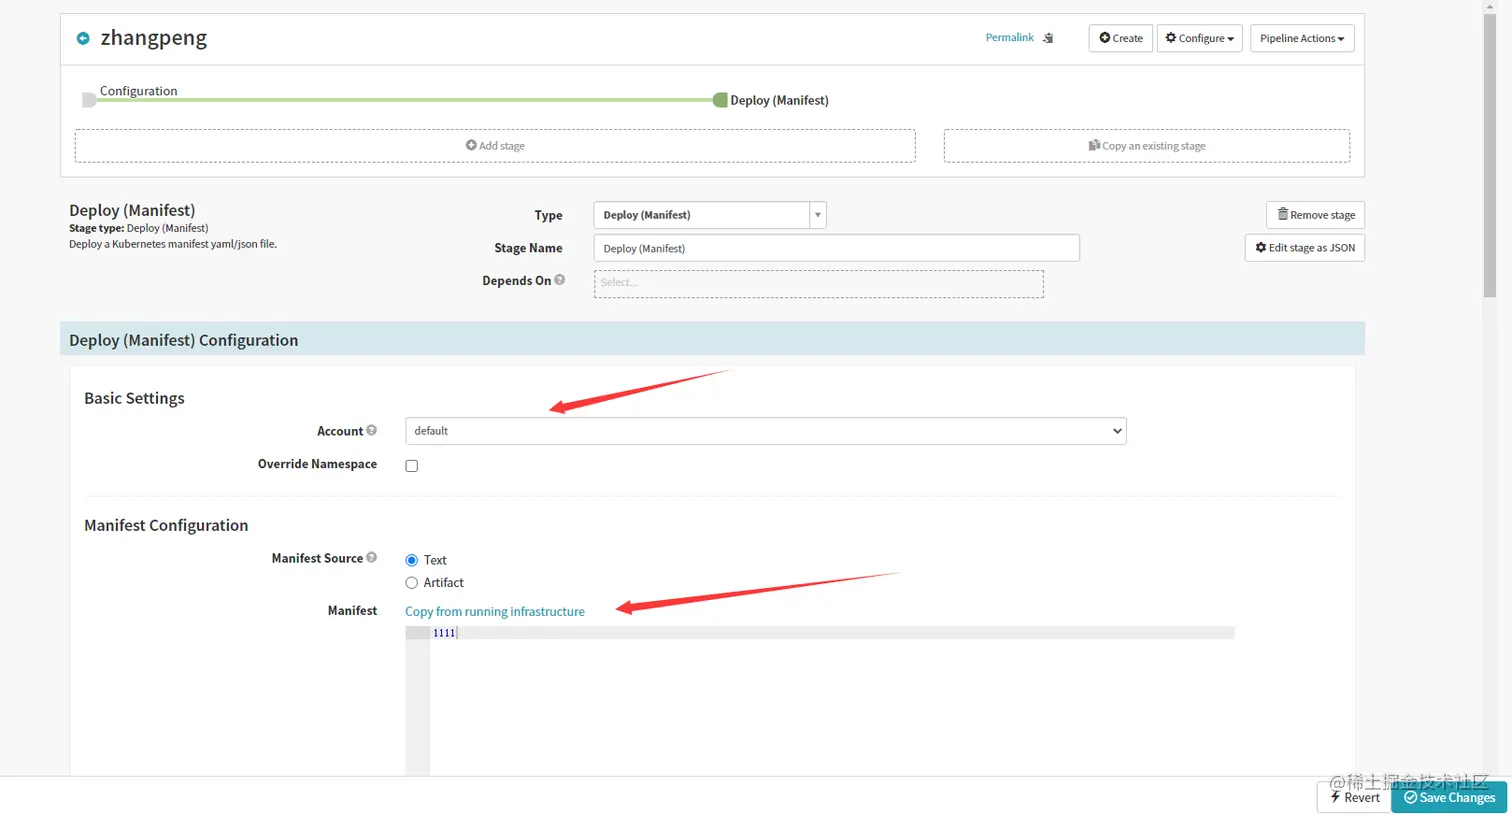Image resolution: width=1512 pixels, height=815 pixels.
Task: Click Add stage
Action: click(495, 145)
